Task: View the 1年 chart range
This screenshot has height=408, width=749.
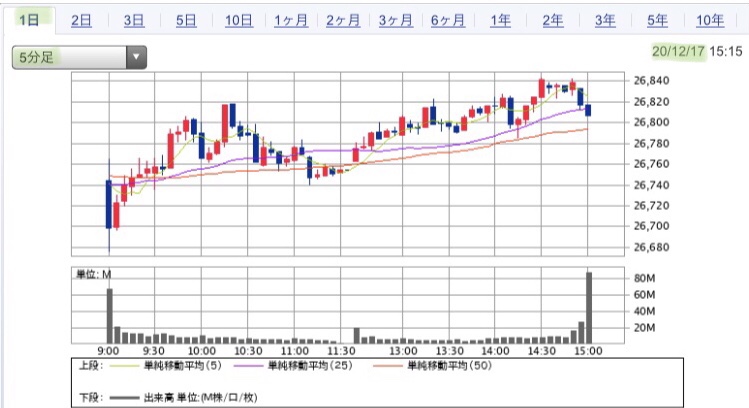Action: pos(500,21)
